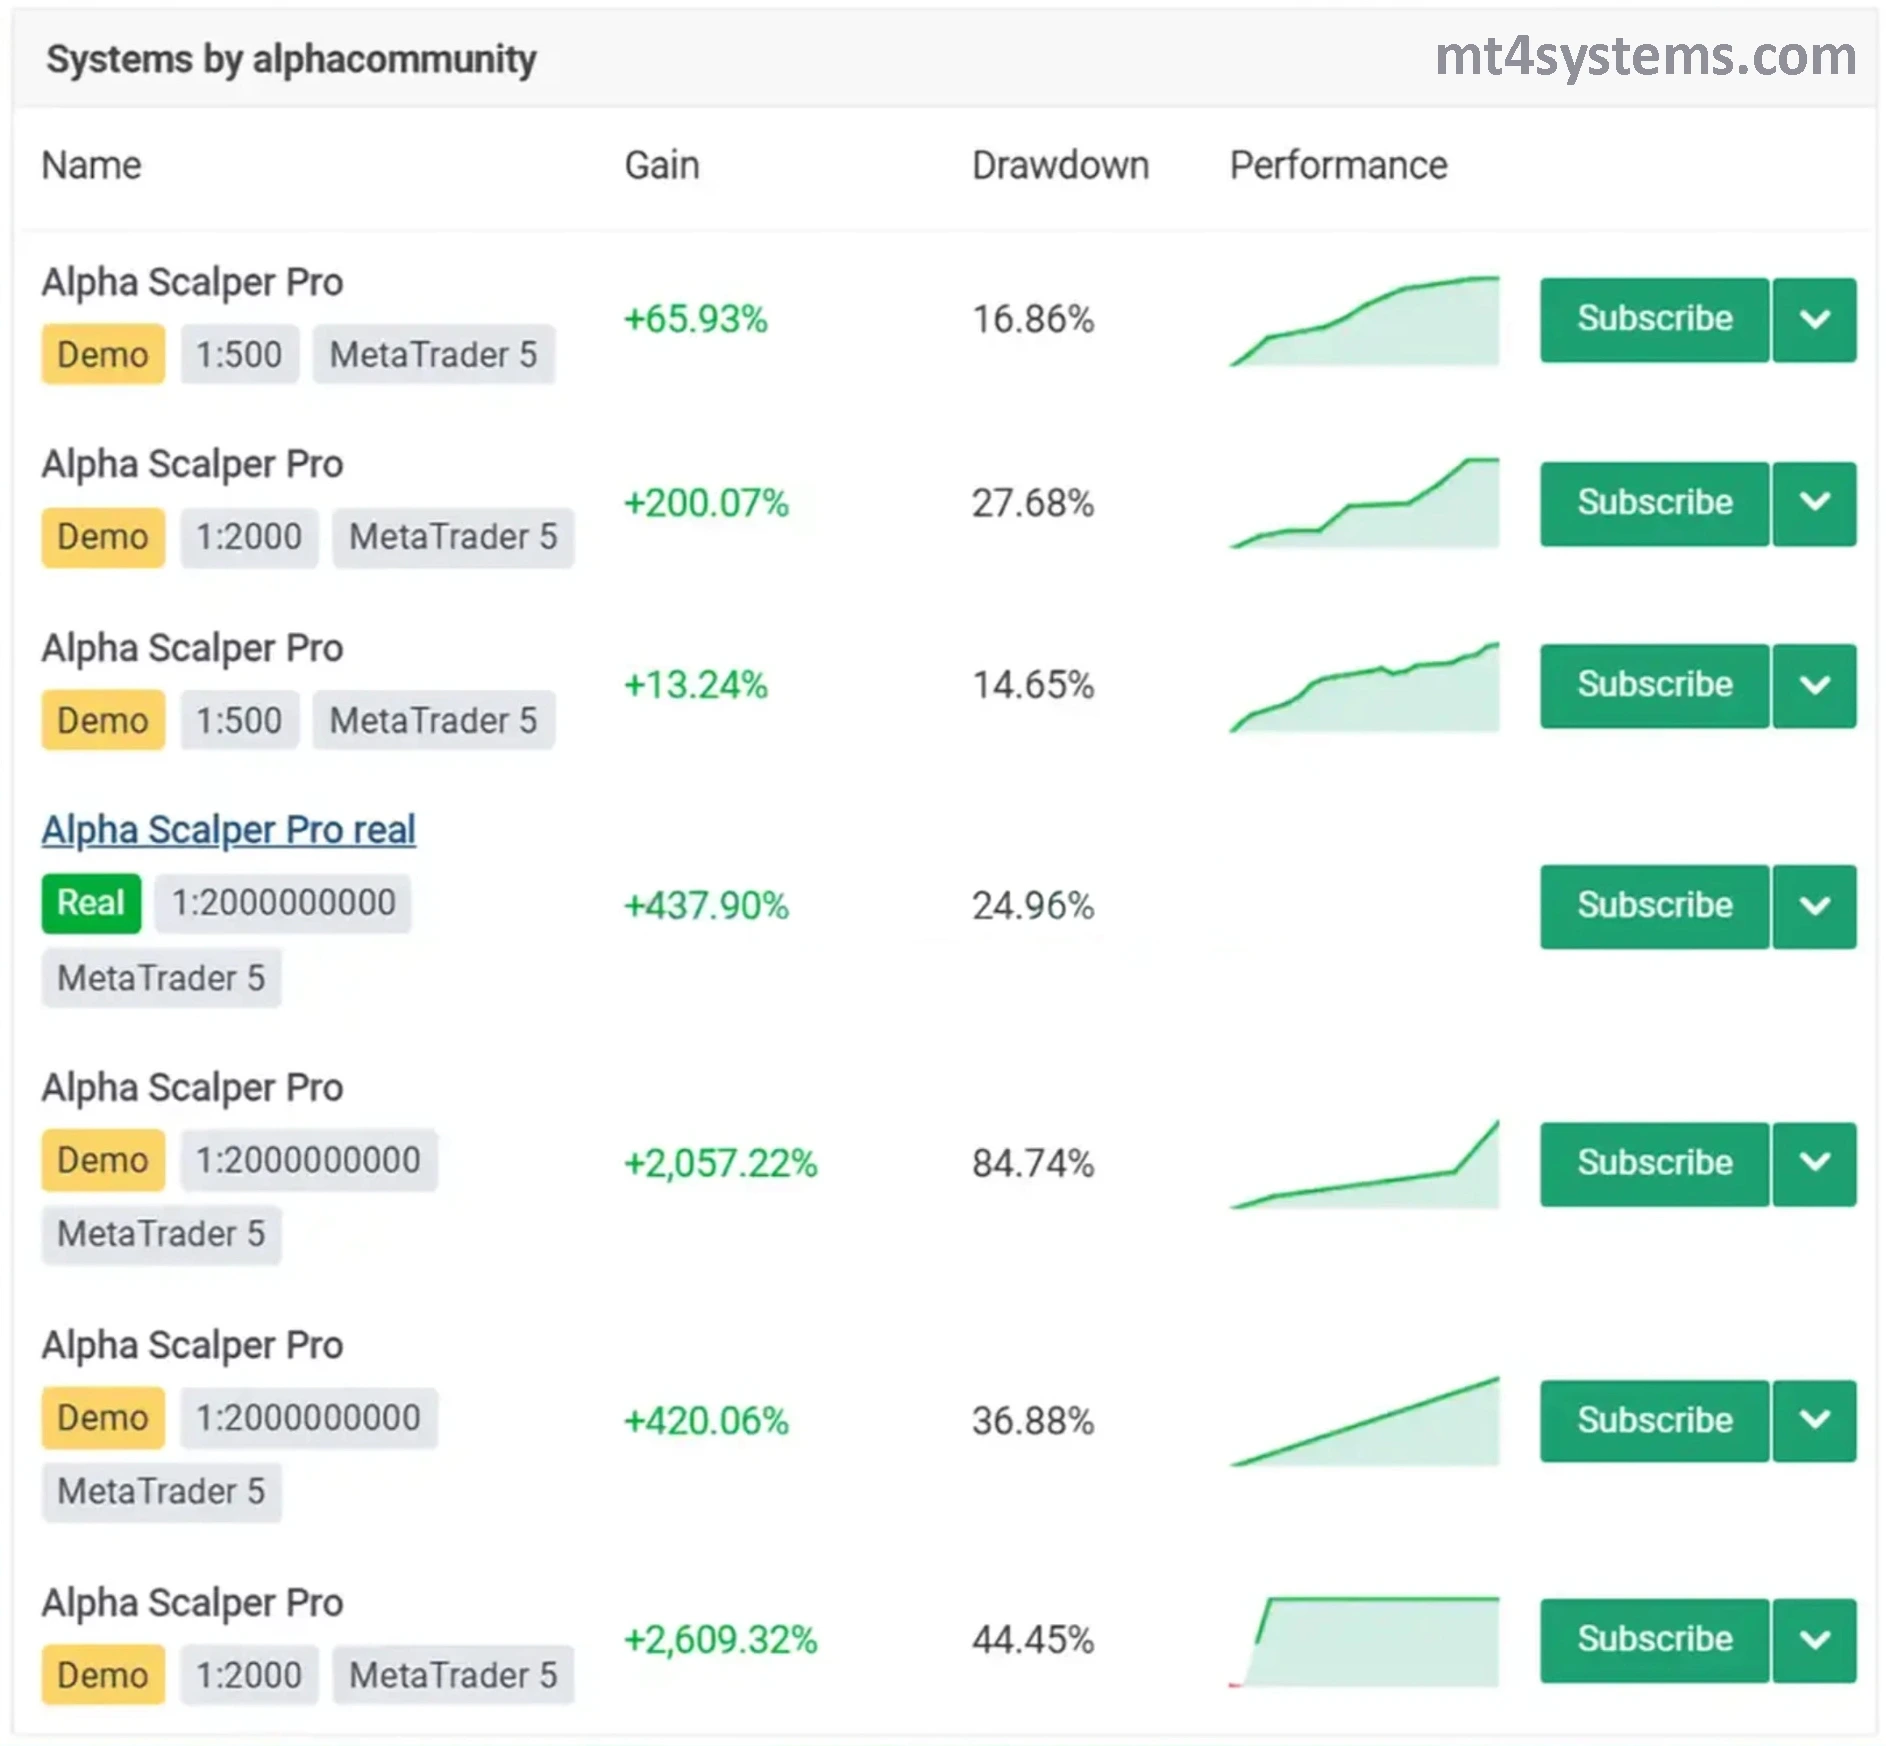Screen dimensions: 1886x1746
Task: Subscribe to the system with +200.07% gain
Action: tap(1654, 503)
